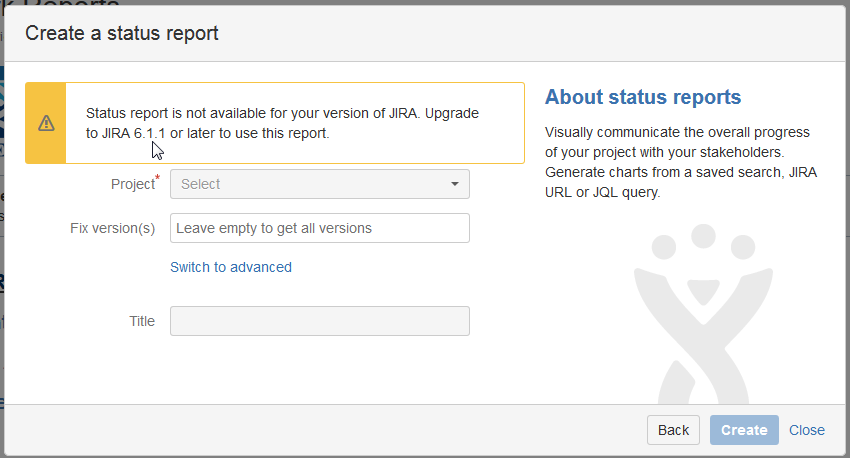Click the Switch to advanced link
Screen dimensions: 850x458
231,267
